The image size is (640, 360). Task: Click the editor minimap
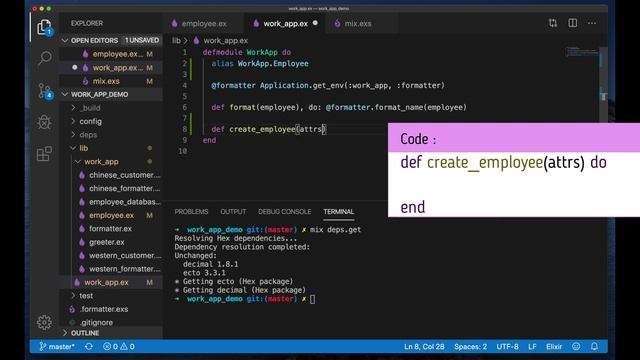(582, 52)
